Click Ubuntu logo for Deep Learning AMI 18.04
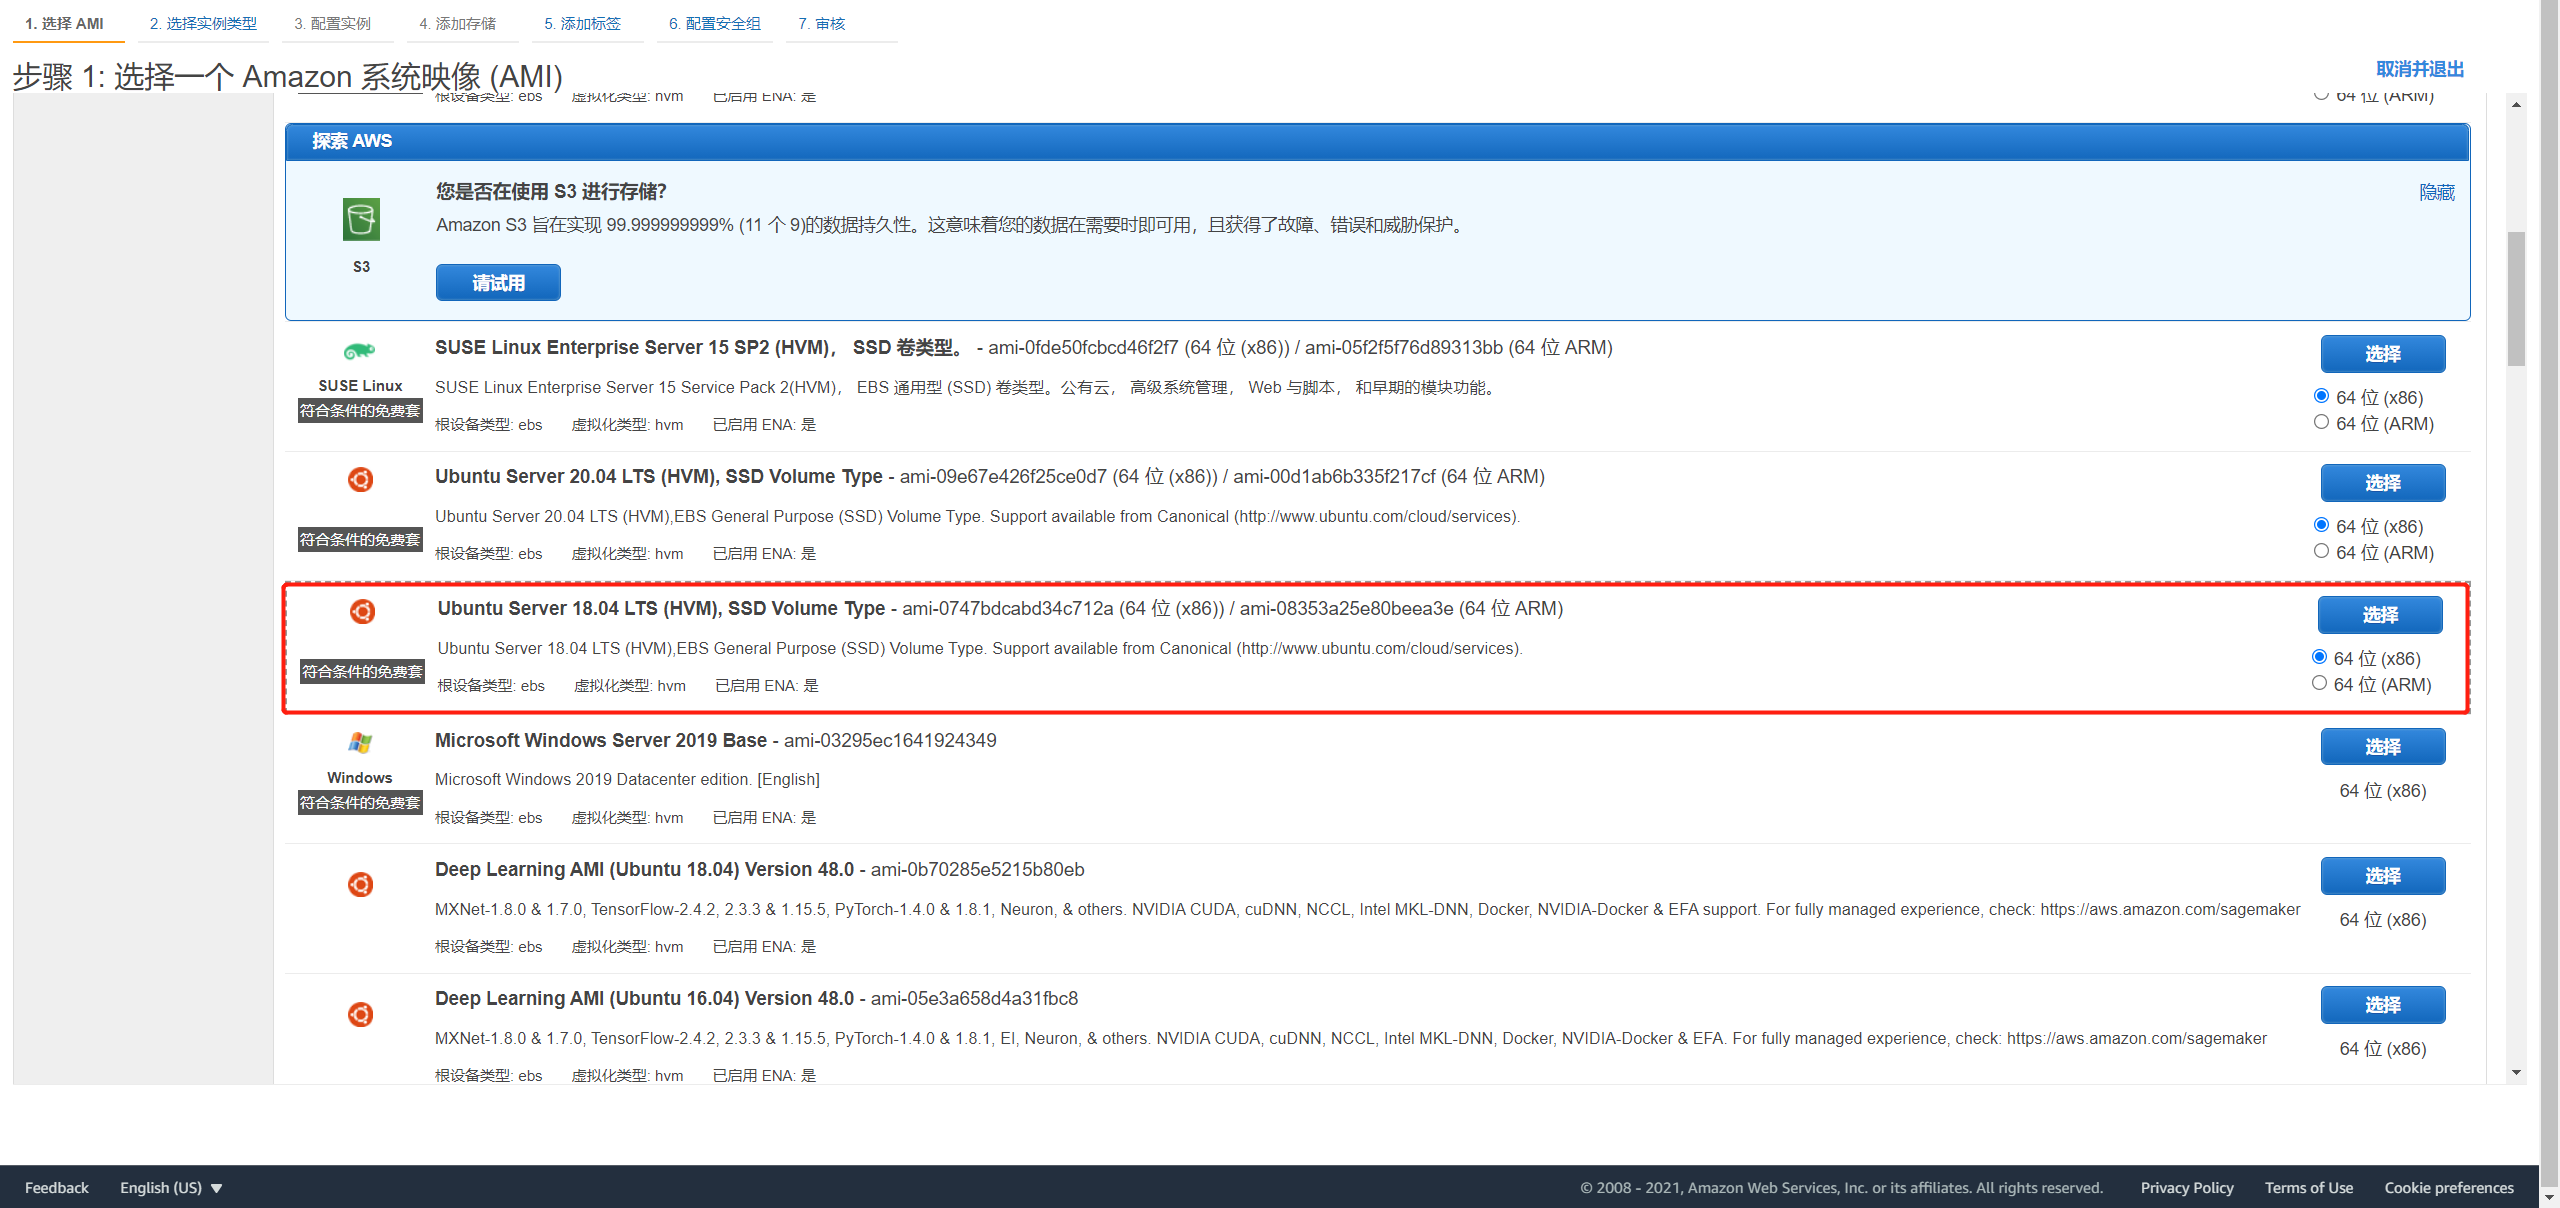The width and height of the screenshot is (2560, 1208). click(x=361, y=884)
